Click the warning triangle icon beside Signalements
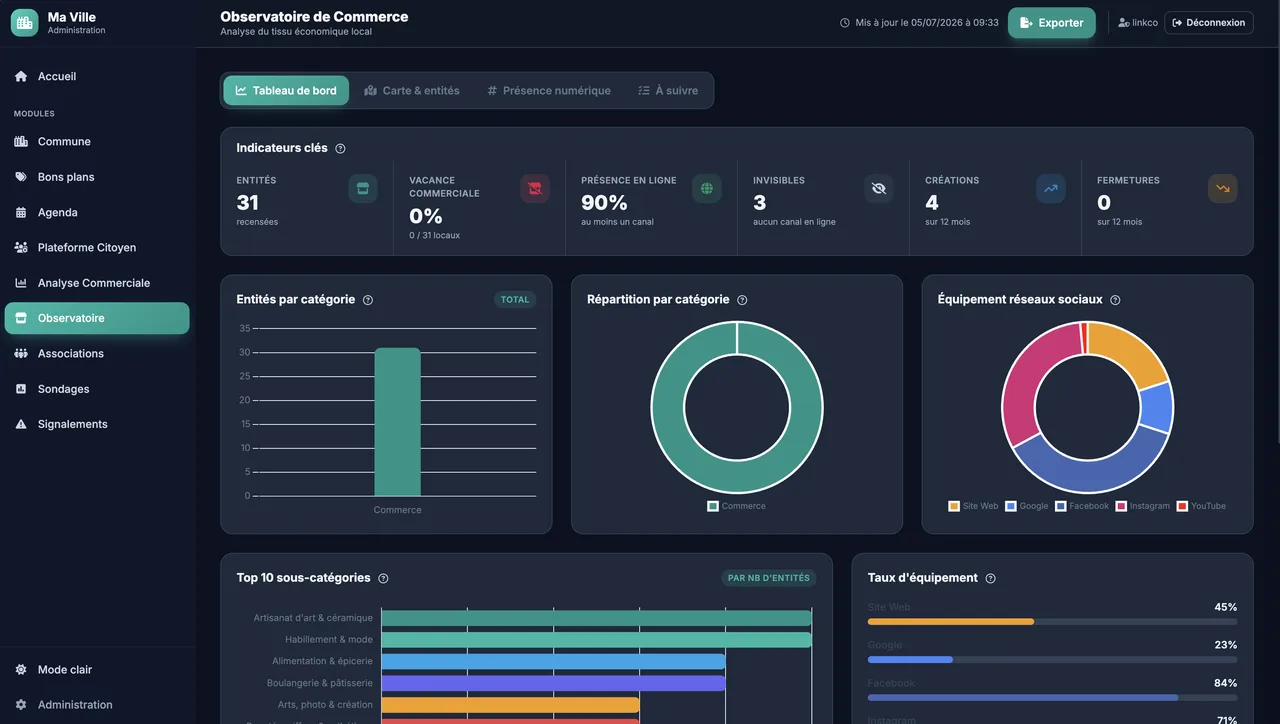The image size is (1280, 724). [x=21, y=424]
